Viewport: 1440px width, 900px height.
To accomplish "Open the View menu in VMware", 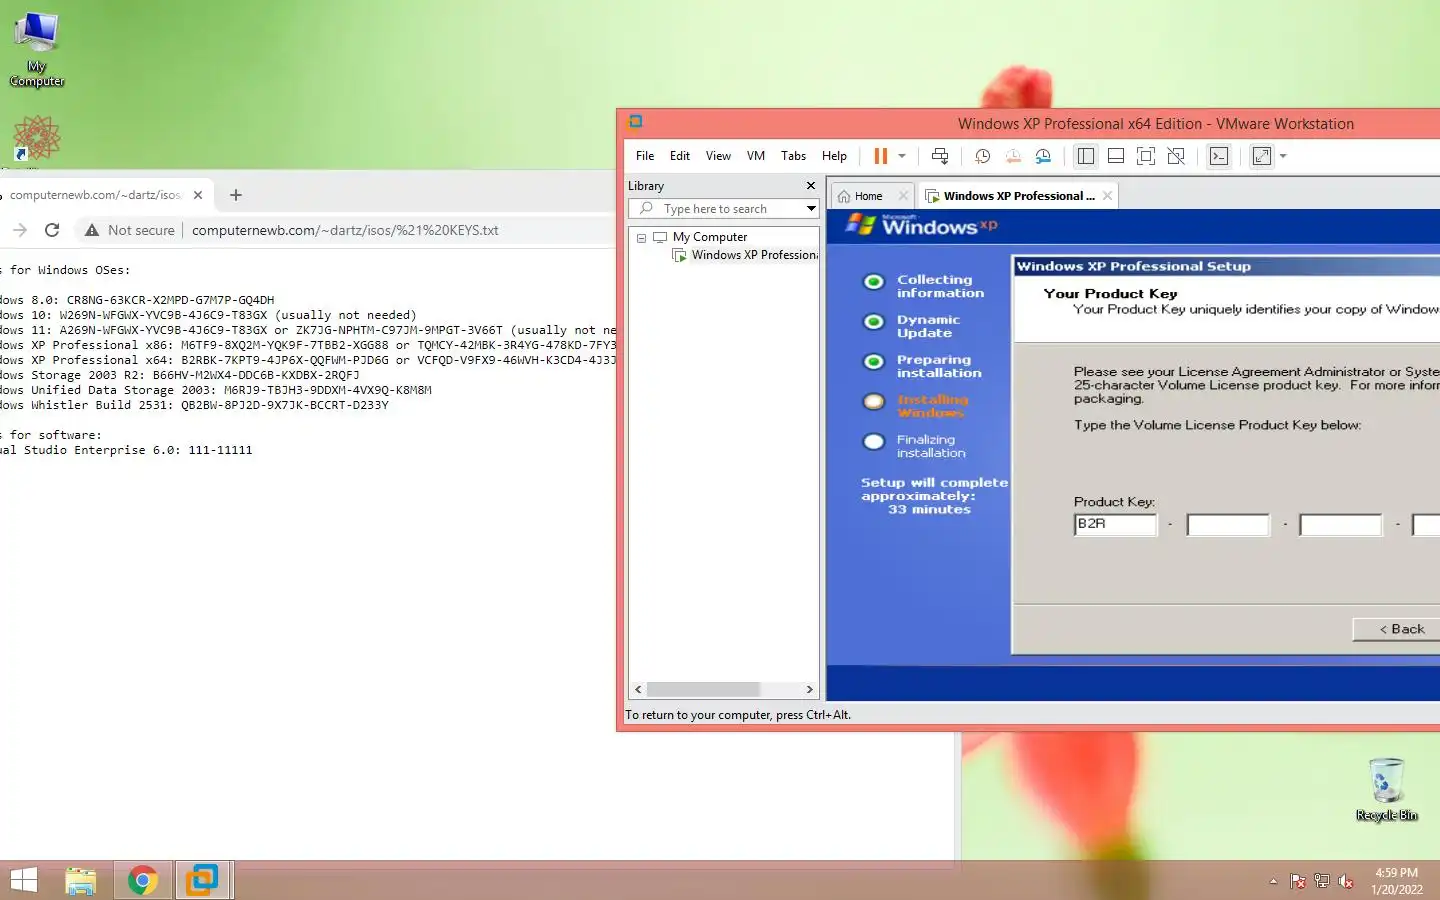I will 718,156.
